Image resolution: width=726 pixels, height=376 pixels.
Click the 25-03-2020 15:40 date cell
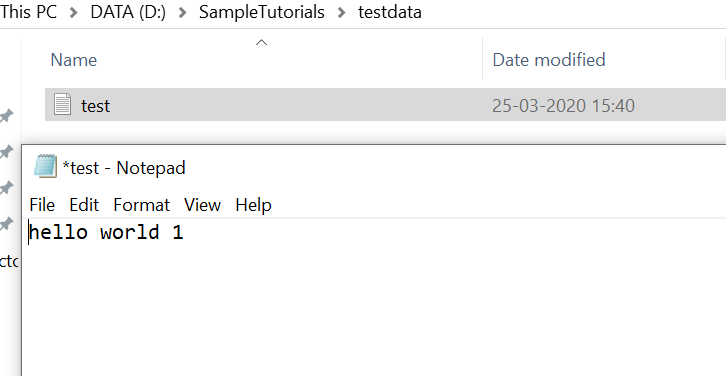coord(563,106)
